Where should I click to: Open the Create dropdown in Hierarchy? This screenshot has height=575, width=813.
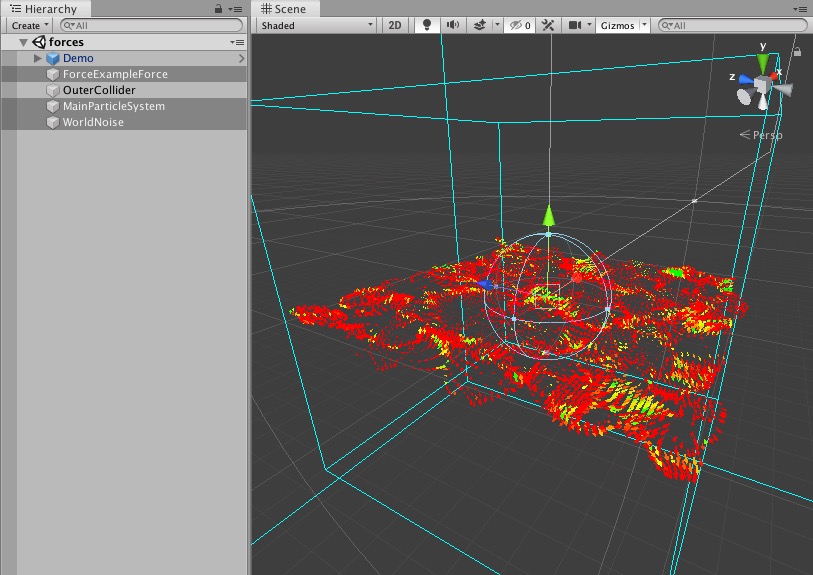coord(30,25)
